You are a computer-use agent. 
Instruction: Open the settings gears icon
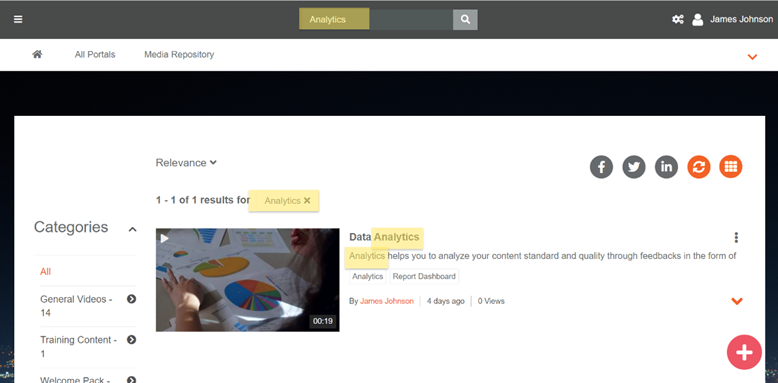pyautogui.click(x=678, y=19)
